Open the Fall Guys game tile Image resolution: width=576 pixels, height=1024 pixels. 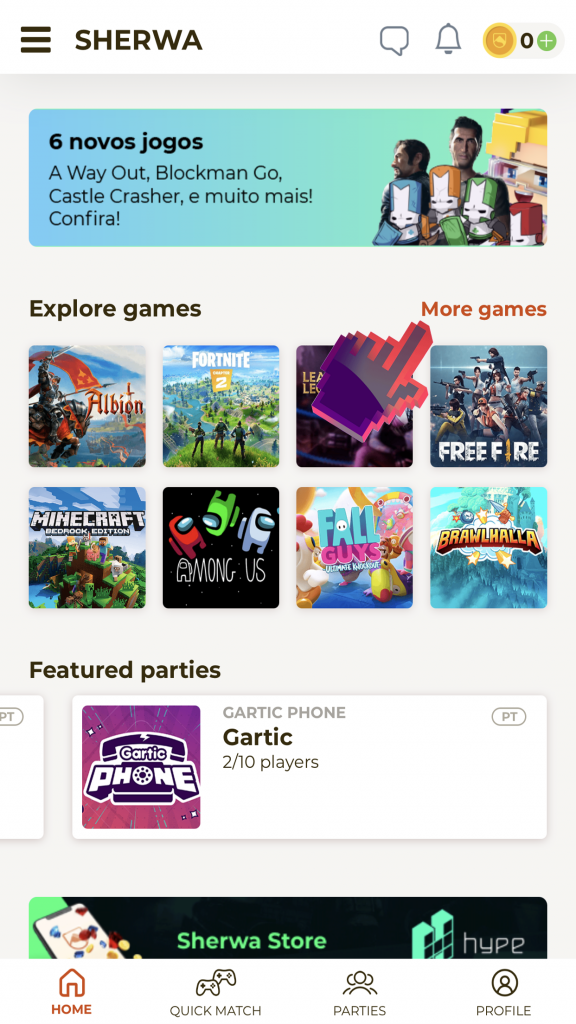click(355, 547)
